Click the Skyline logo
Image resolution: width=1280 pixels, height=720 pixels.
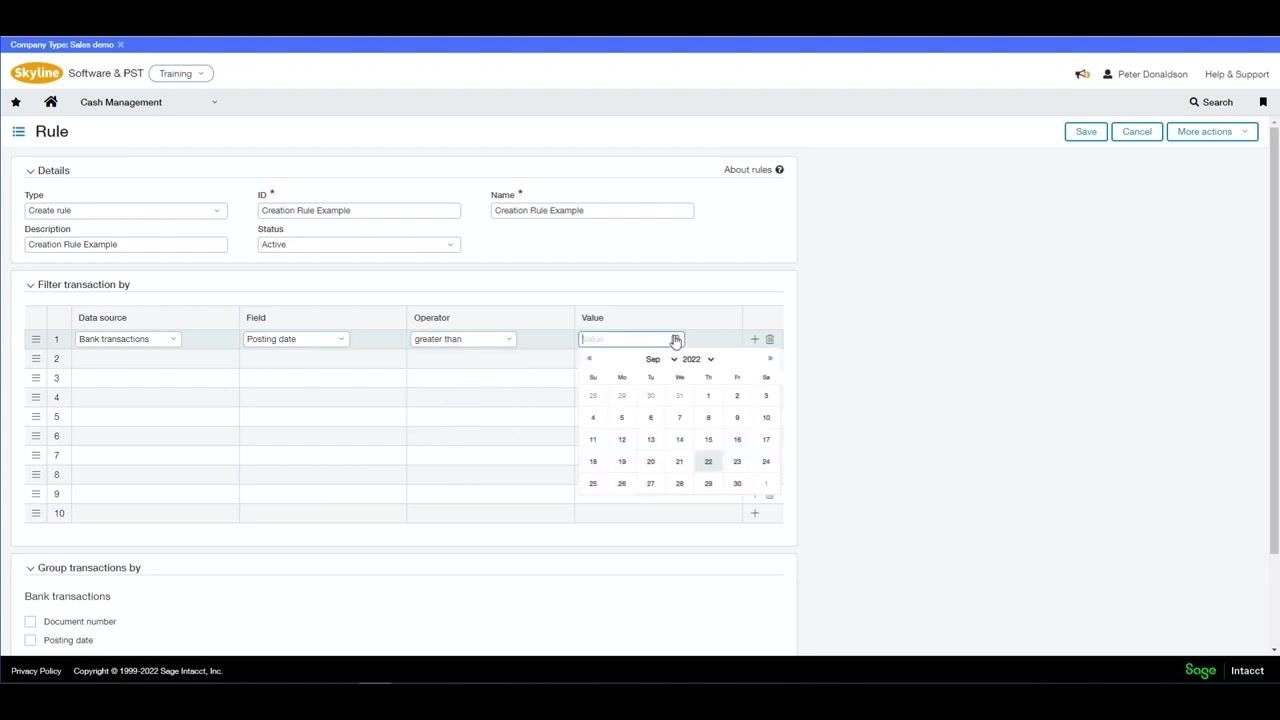click(x=37, y=73)
